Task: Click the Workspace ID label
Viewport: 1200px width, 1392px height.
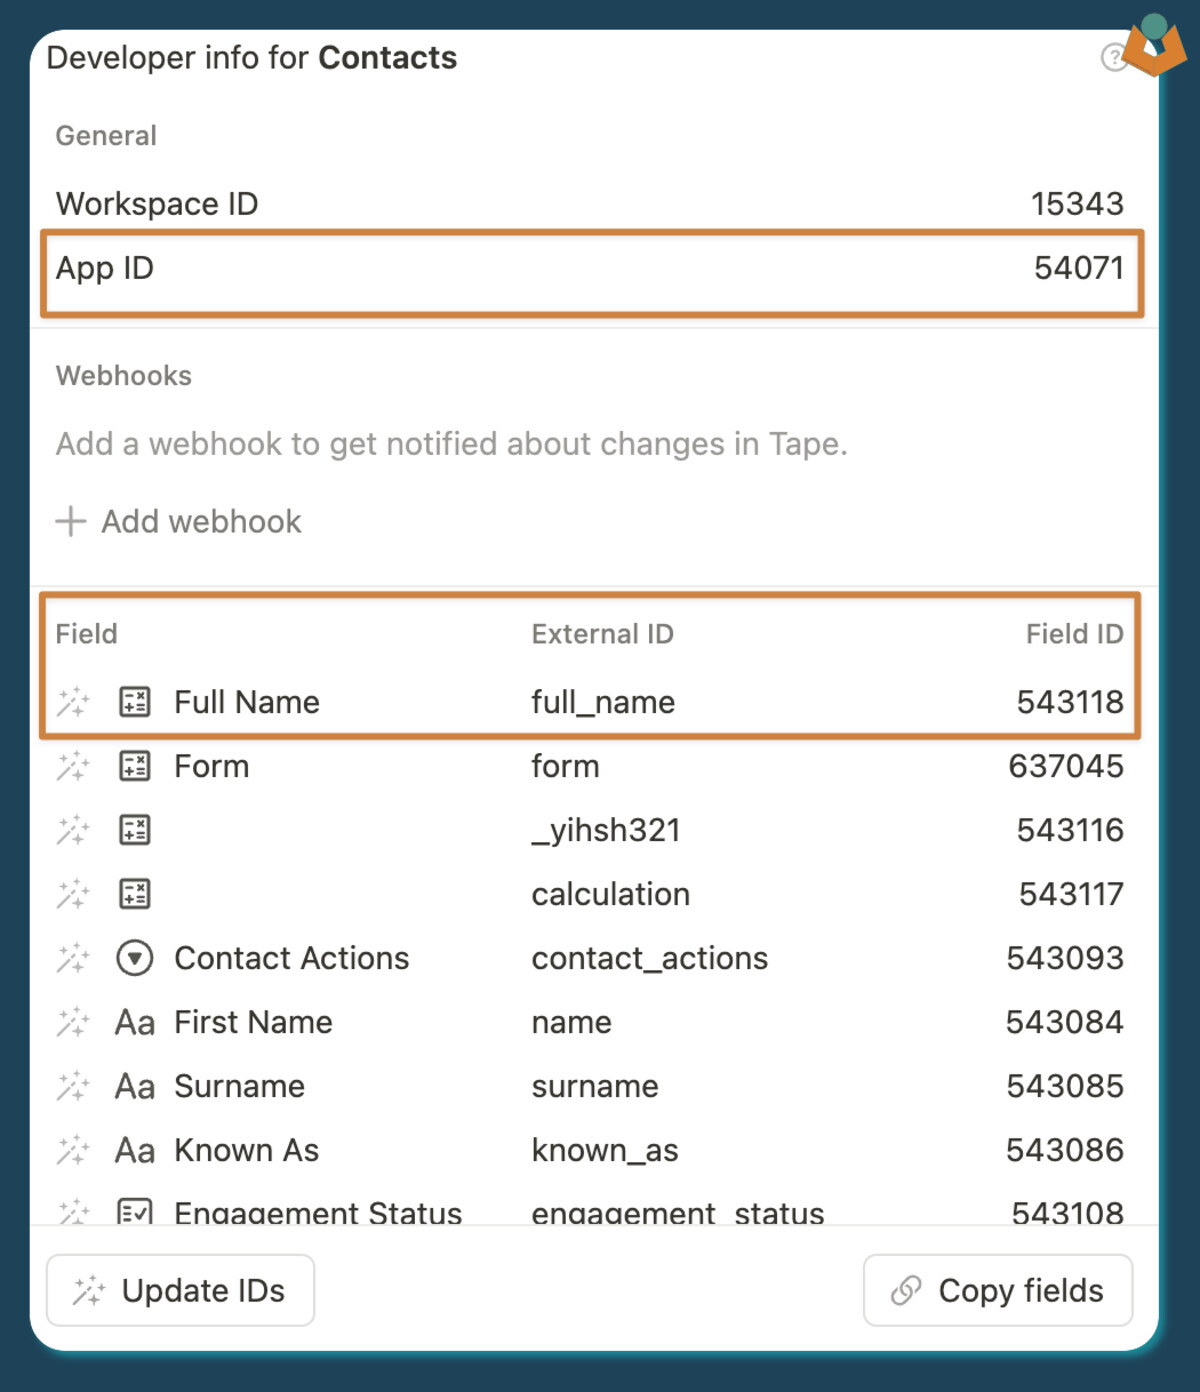Action: (157, 204)
